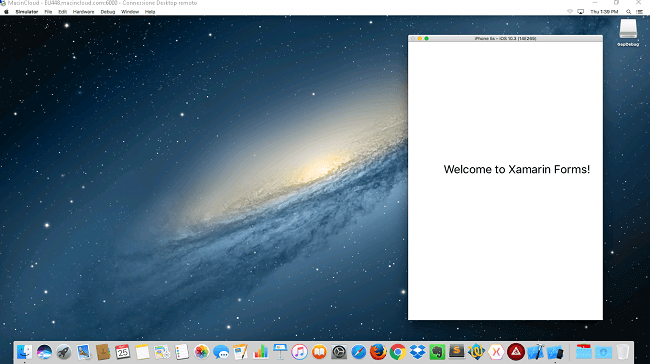Viewport: 650px width, 364px height.
Task: Open the Window menu
Action: click(130, 12)
